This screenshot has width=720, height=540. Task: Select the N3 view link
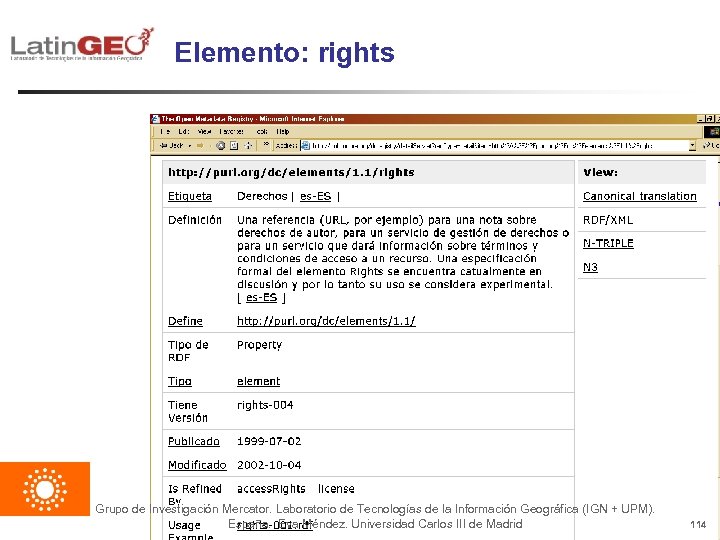click(590, 267)
